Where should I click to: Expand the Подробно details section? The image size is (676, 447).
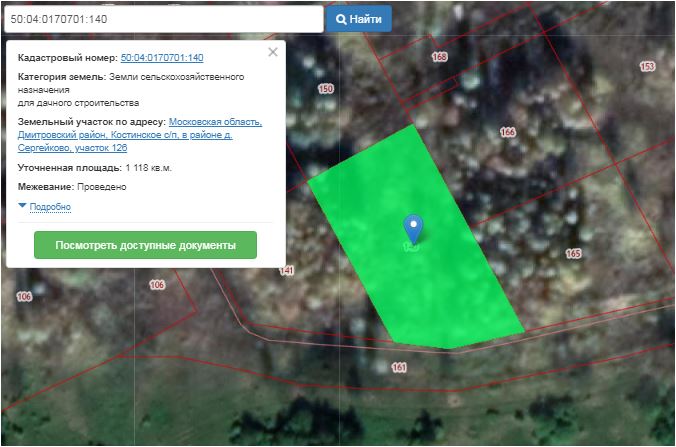click(50, 207)
